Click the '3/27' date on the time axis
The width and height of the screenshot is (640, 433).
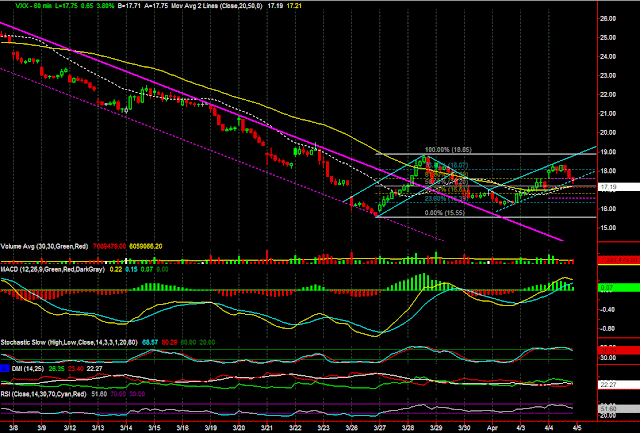379,428
